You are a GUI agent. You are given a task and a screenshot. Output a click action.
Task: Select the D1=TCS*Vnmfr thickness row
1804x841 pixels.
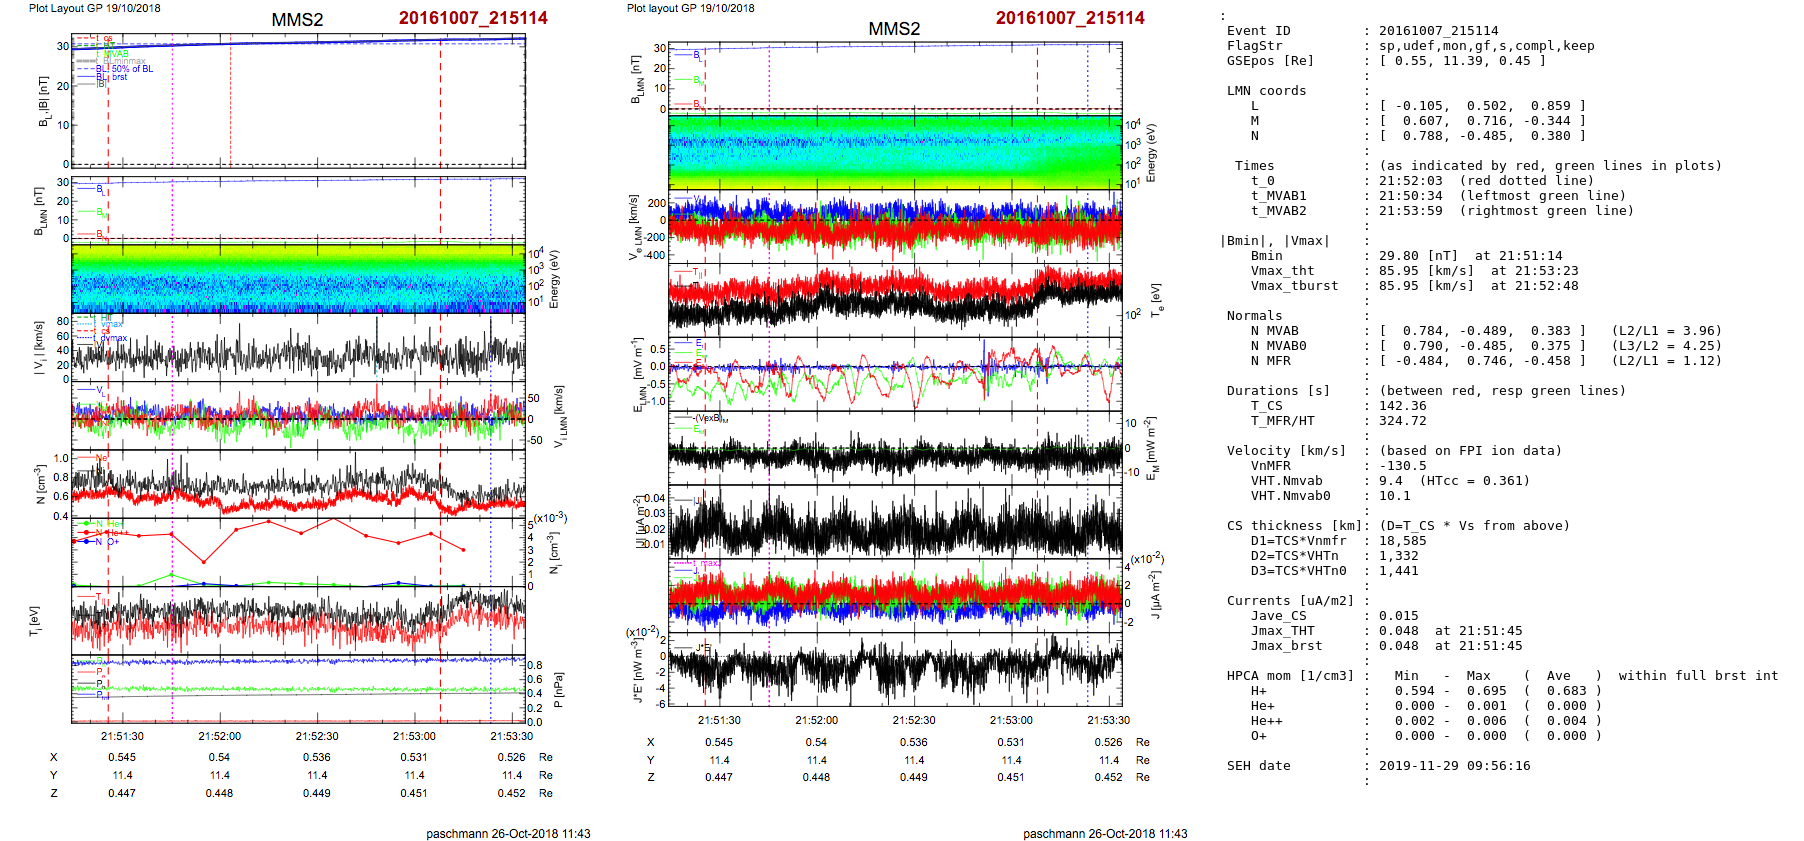(1402, 541)
